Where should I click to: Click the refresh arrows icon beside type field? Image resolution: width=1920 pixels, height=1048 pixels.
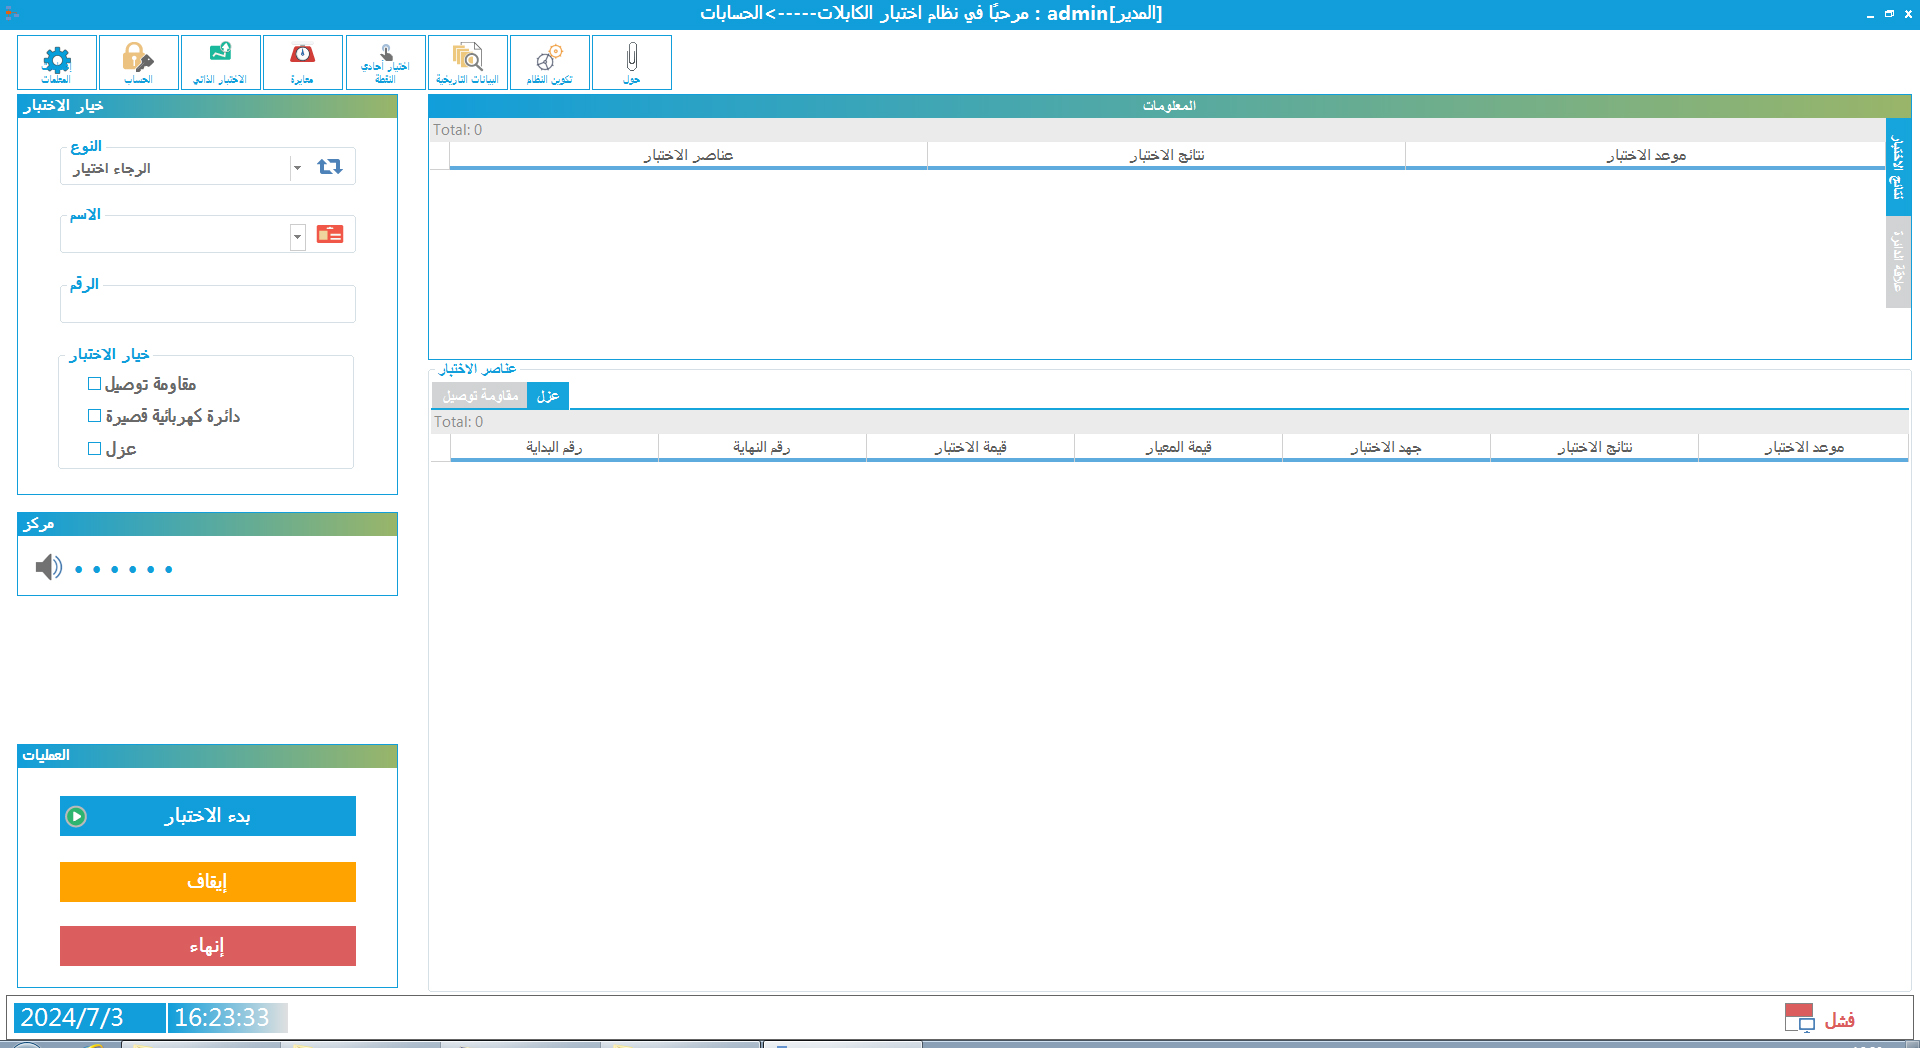pos(329,167)
